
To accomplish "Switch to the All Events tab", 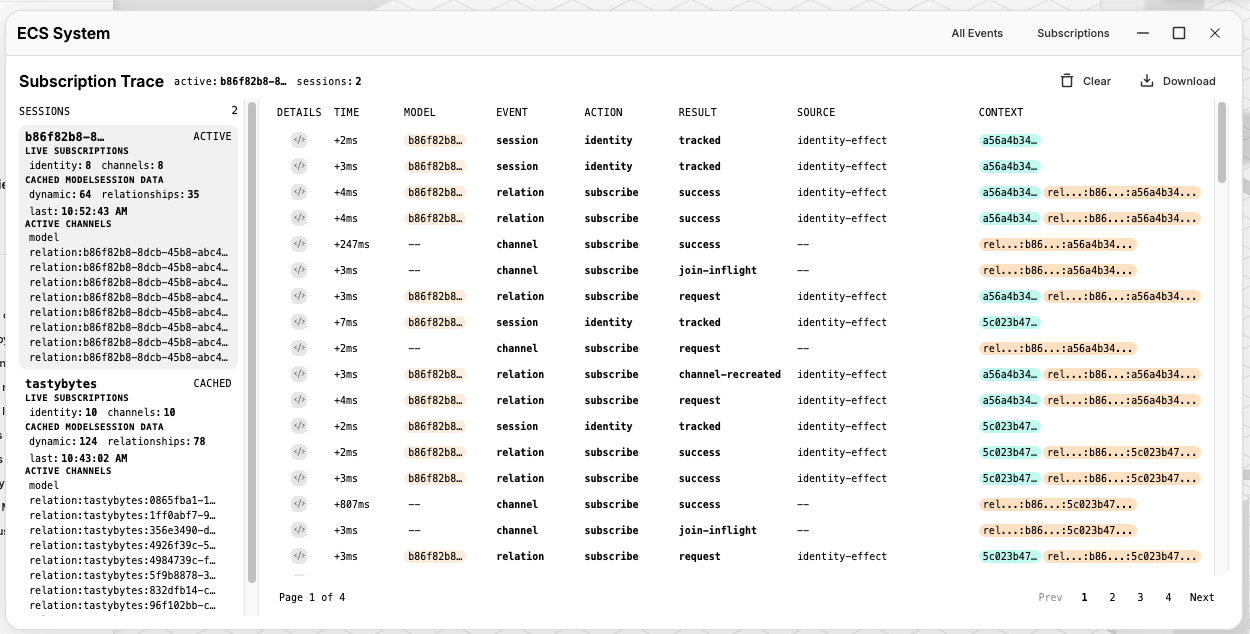I will 977,33.
